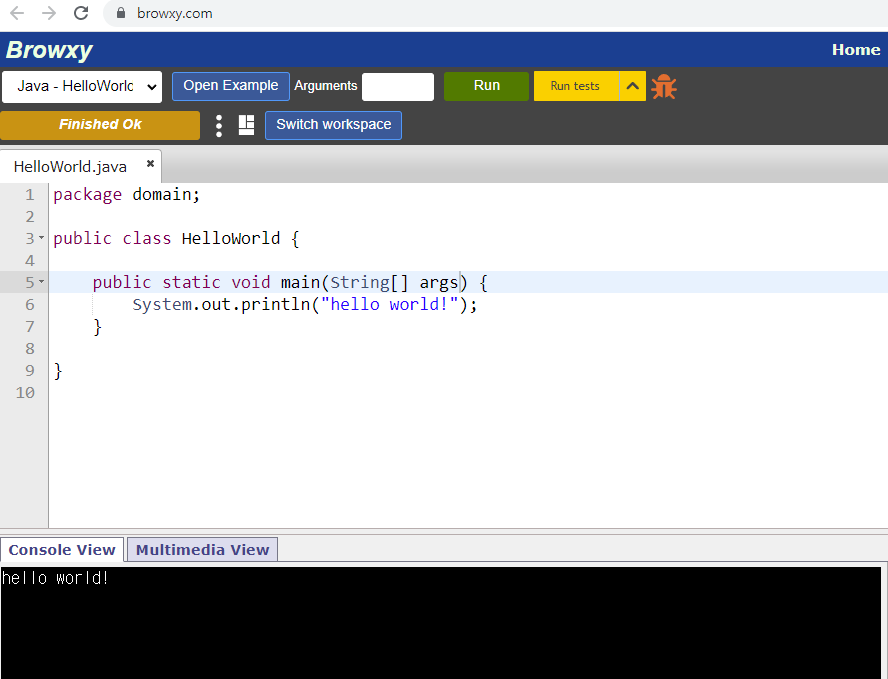This screenshot has width=888, height=679.
Task: Click the Browxy logo
Action: coord(49,50)
